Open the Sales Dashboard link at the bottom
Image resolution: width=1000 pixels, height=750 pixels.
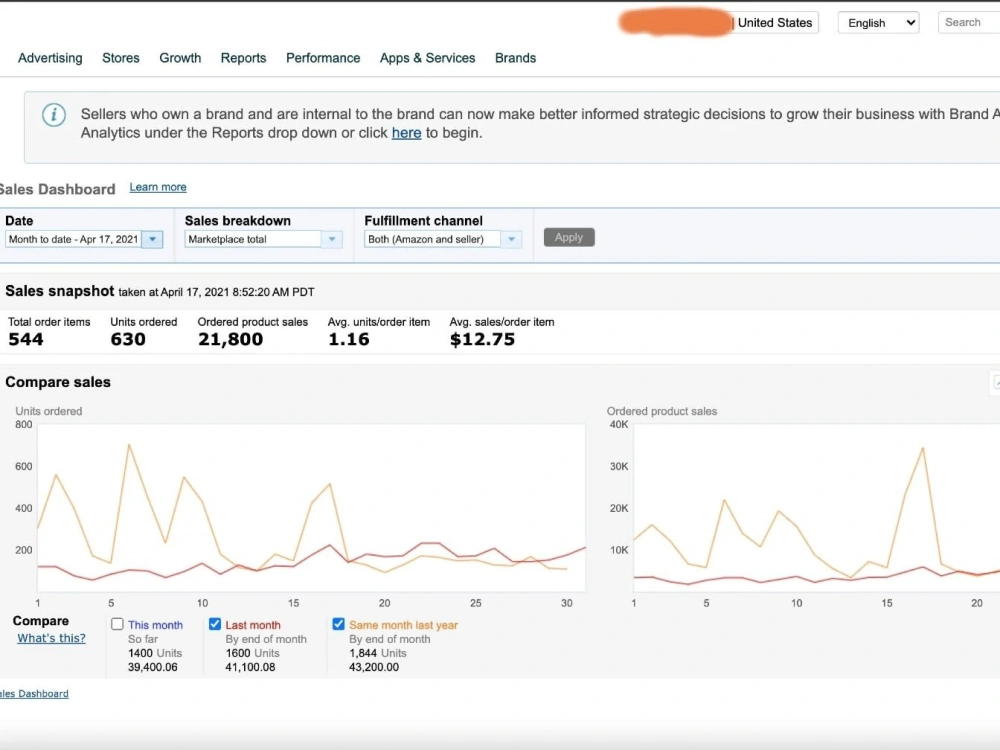click(34, 693)
